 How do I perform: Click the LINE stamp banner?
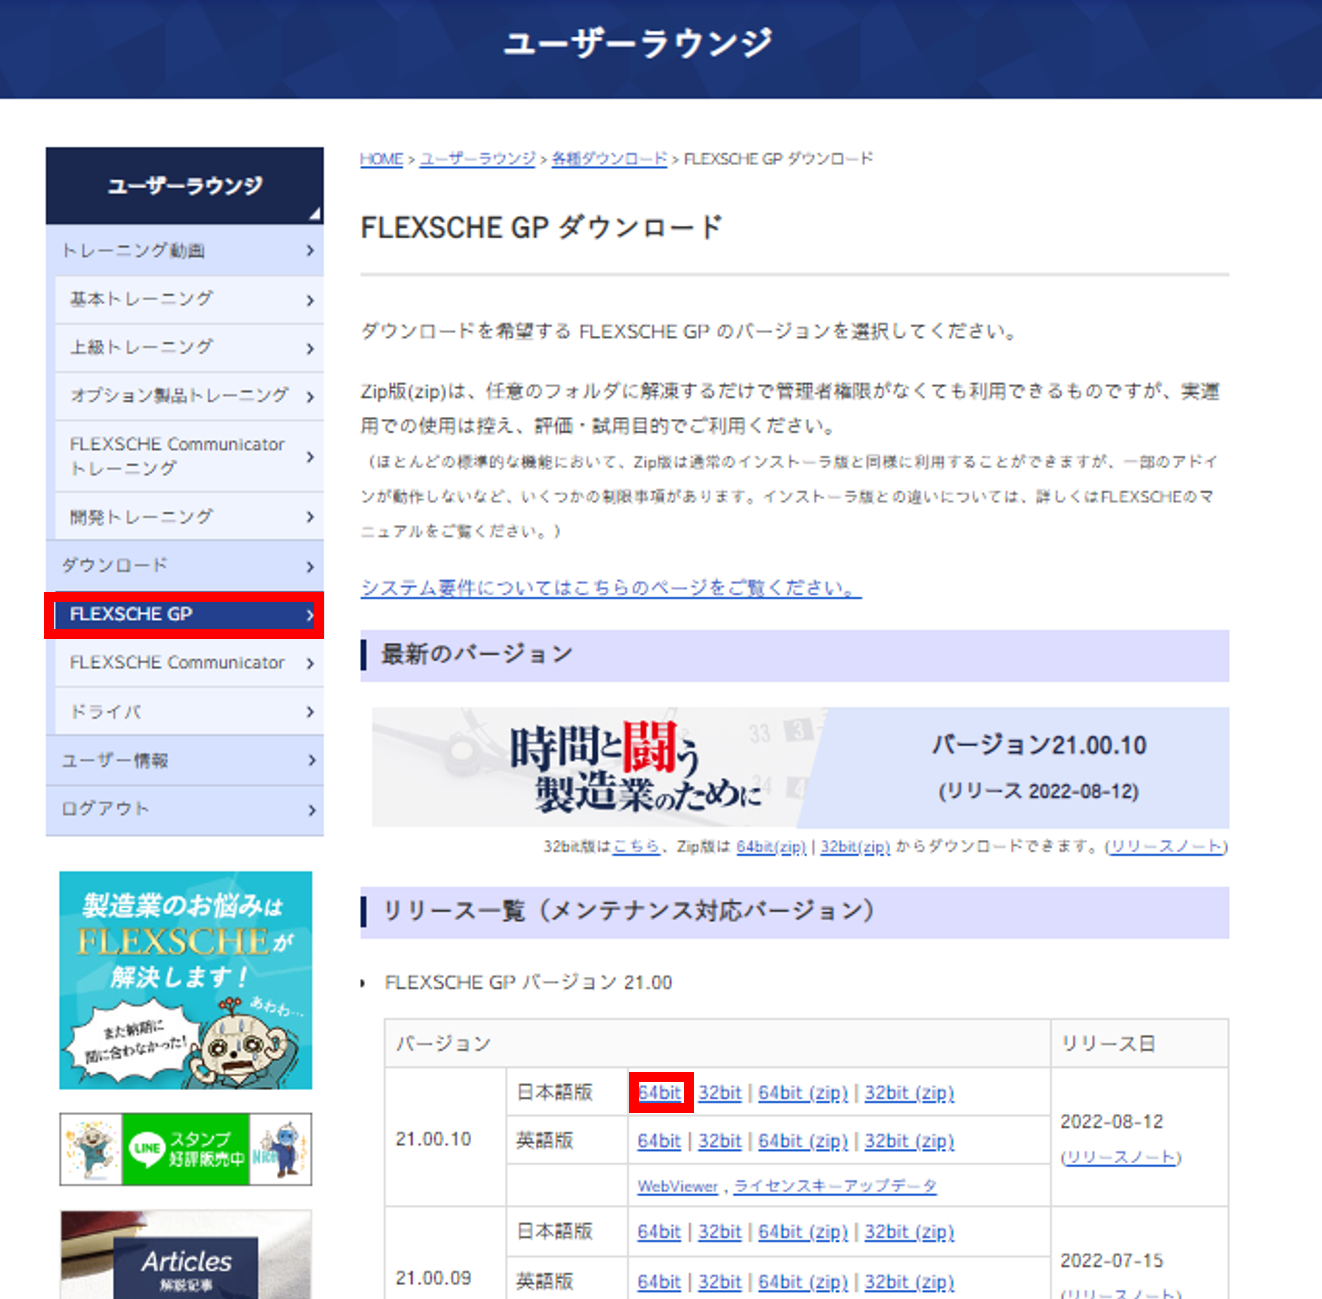(x=186, y=1149)
